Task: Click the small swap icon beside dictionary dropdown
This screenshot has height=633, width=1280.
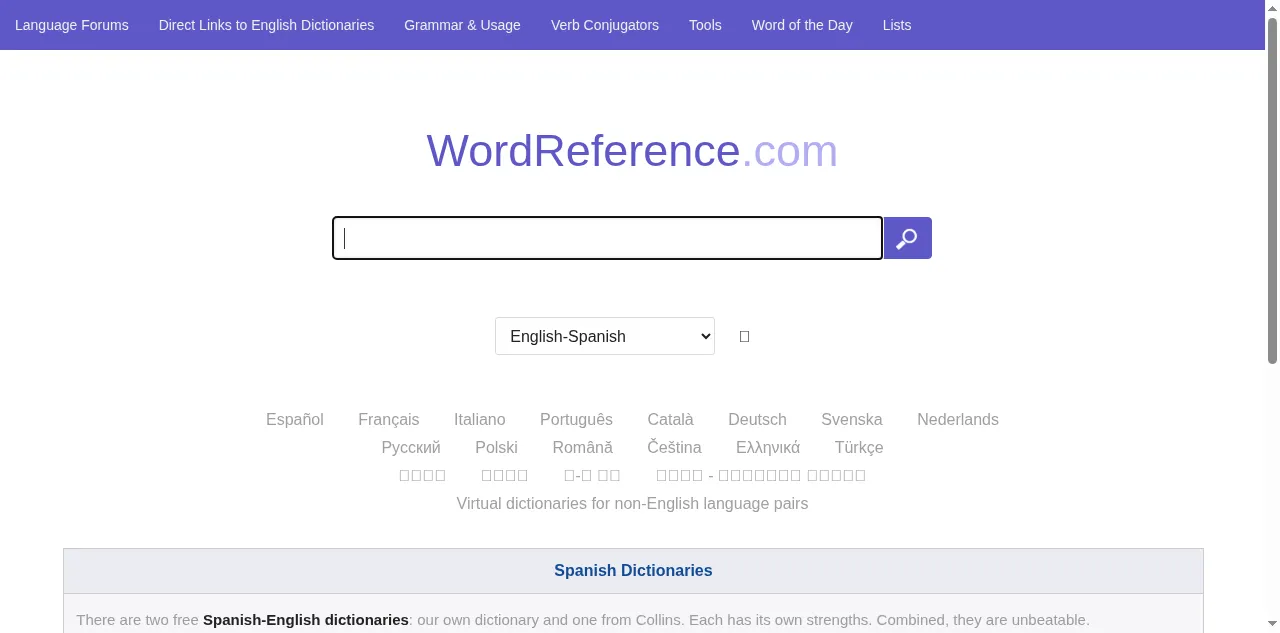Action: 744,337
